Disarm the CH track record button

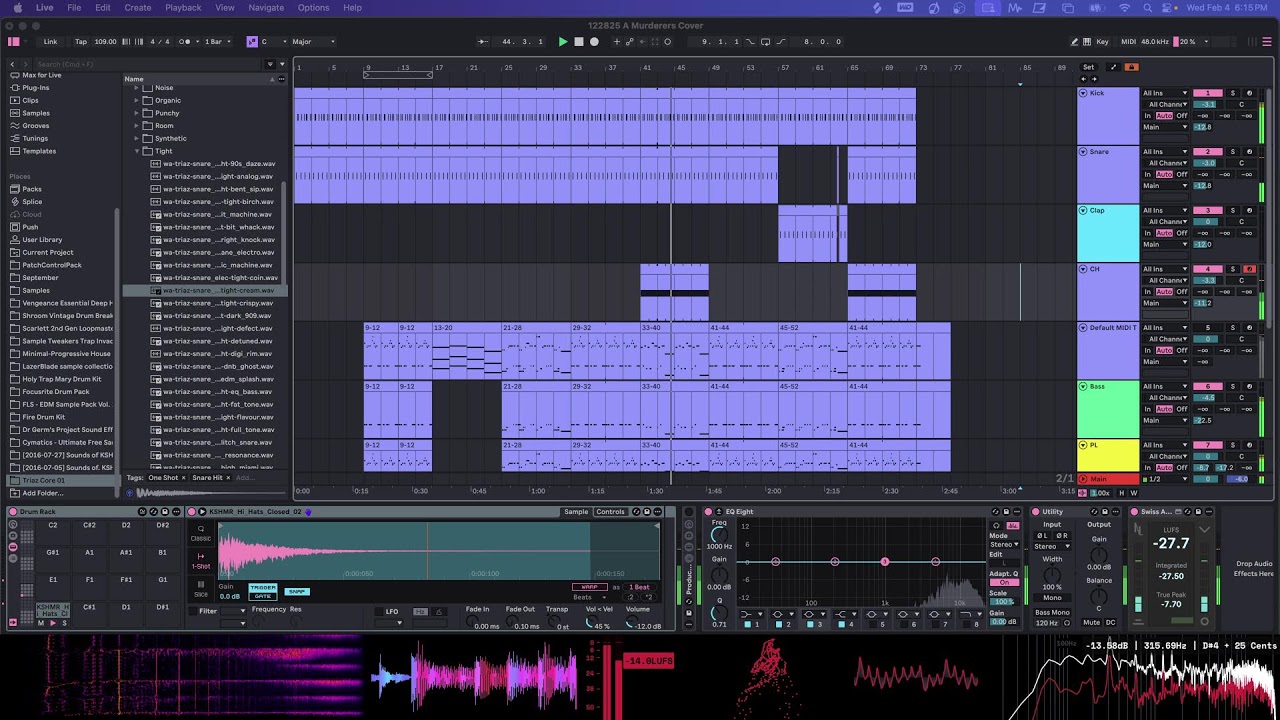click(1249, 269)
